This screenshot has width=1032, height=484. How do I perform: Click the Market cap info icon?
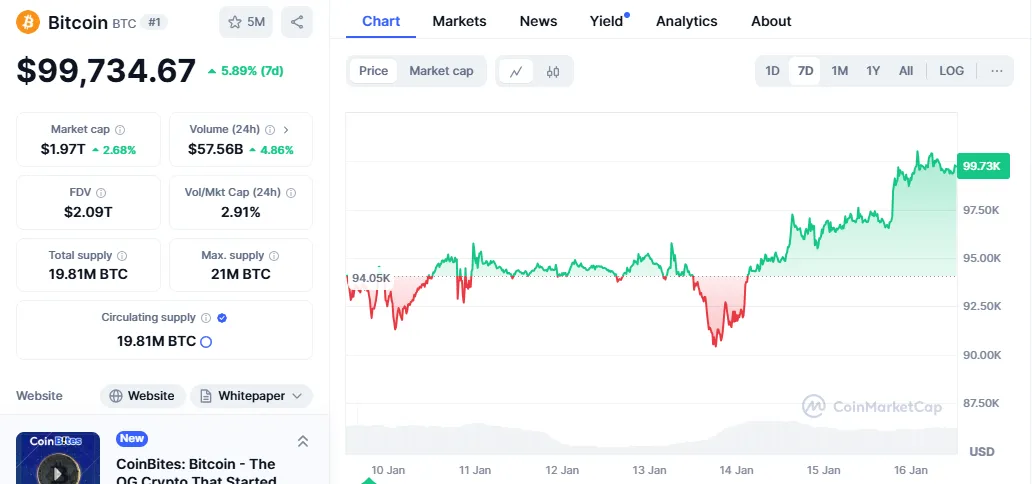click(x=120, y=130)
